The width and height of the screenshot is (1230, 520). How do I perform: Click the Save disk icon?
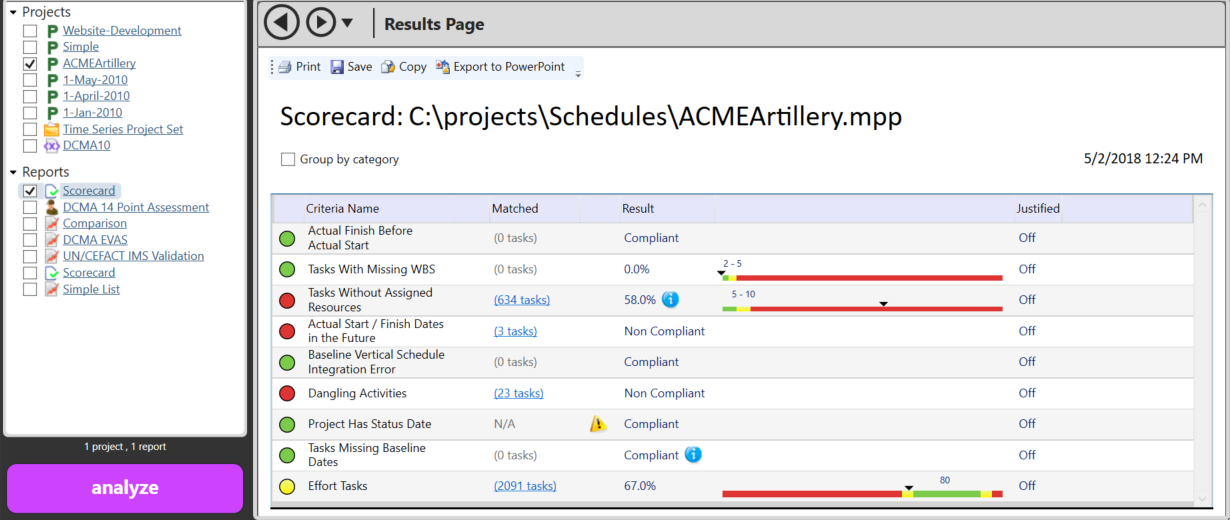[x=338, y=67]
